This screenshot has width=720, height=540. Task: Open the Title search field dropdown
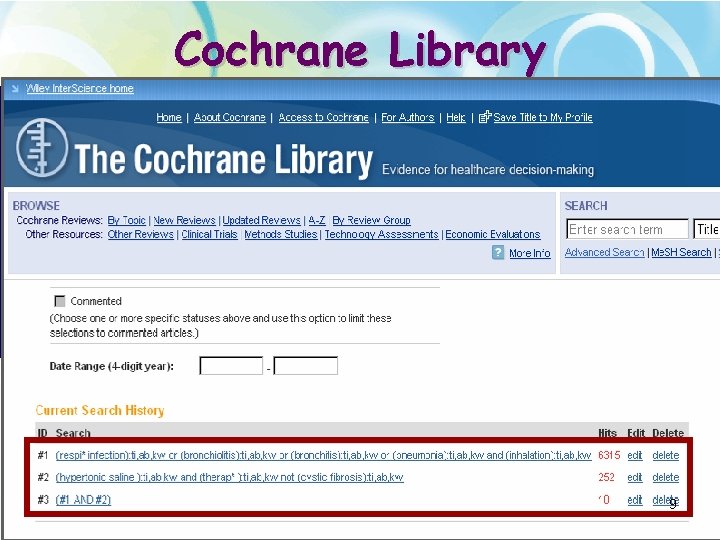[706, 229]
